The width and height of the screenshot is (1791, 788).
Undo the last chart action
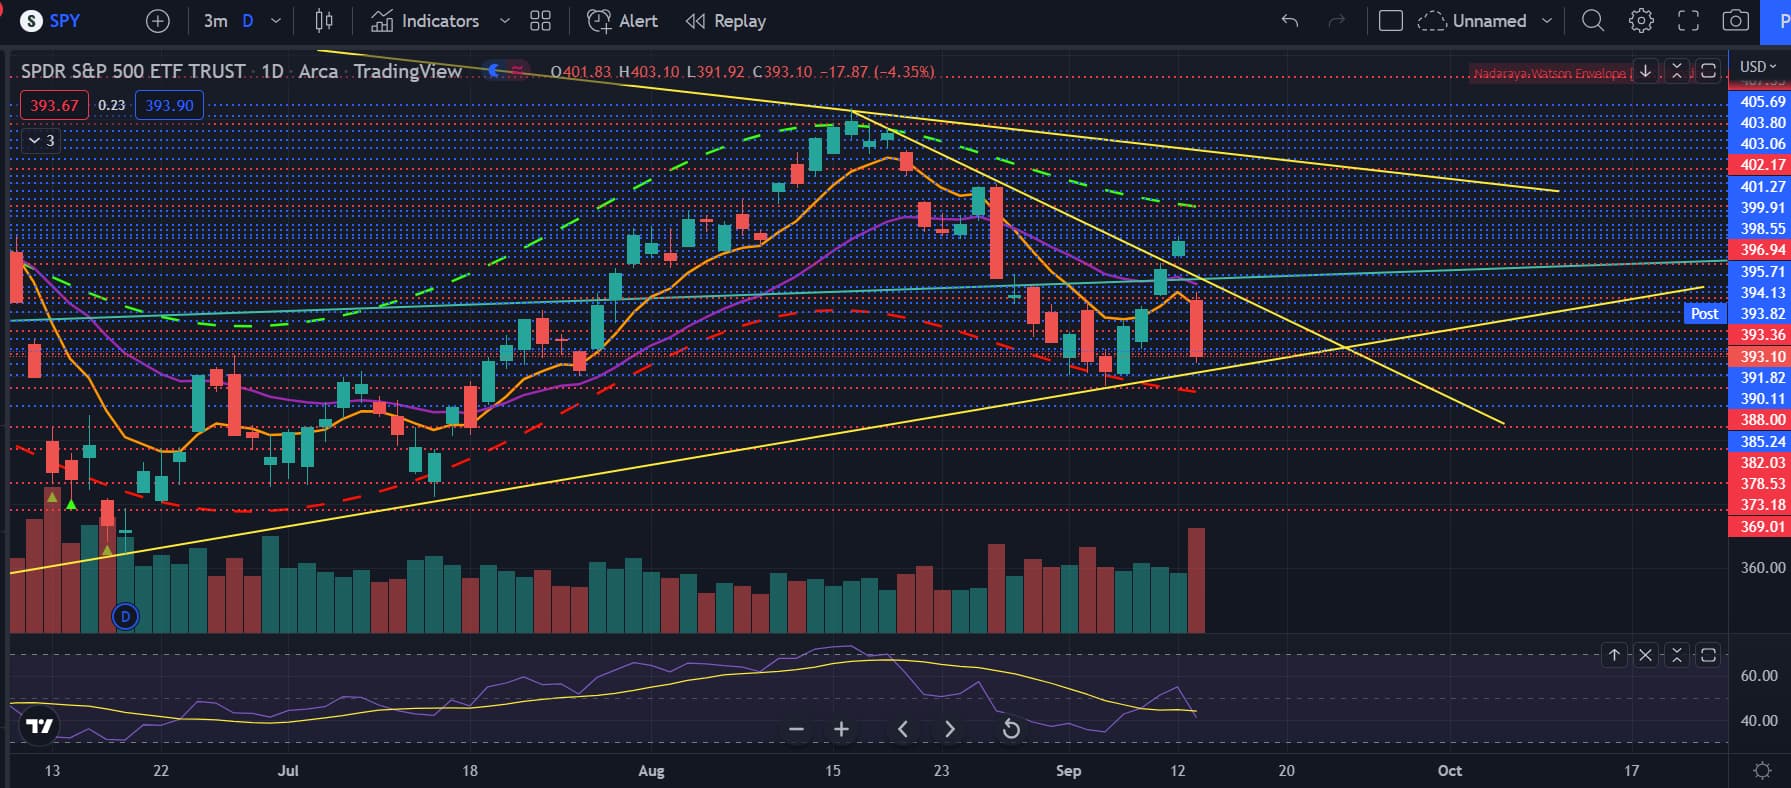click(1290, 20)
